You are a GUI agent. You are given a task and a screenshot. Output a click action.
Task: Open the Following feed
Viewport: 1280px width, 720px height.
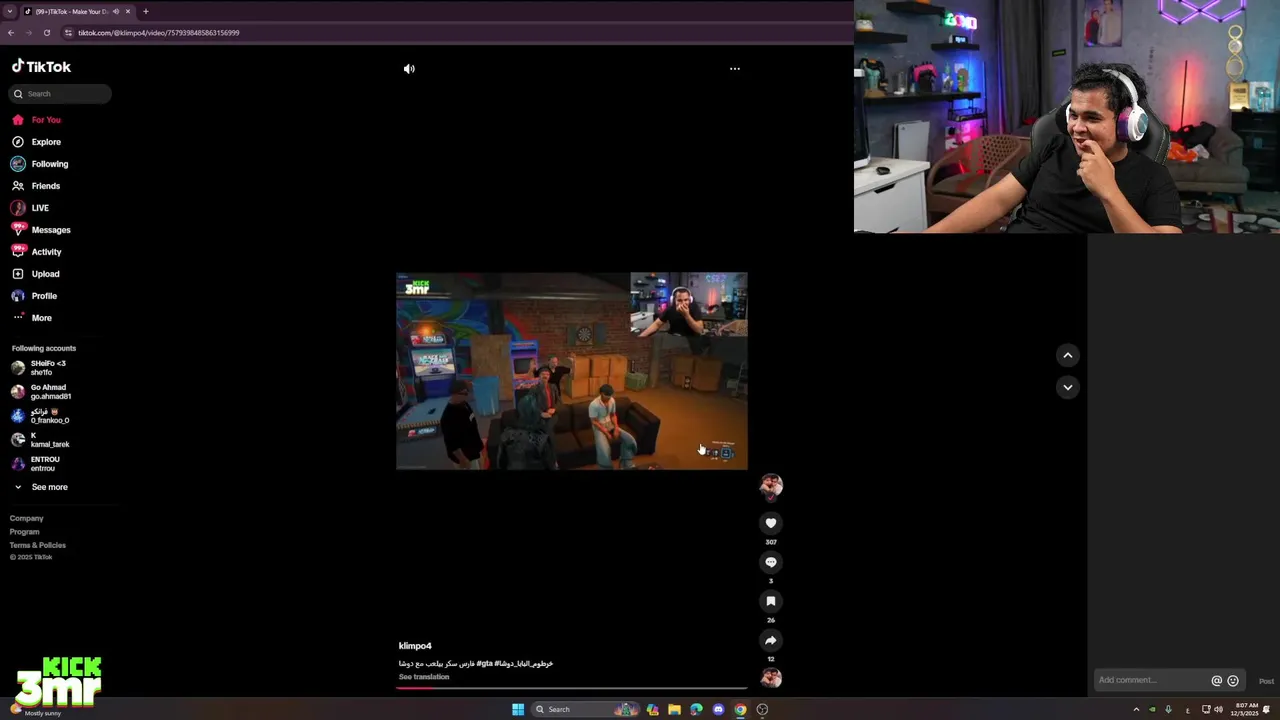coord(40,164)
